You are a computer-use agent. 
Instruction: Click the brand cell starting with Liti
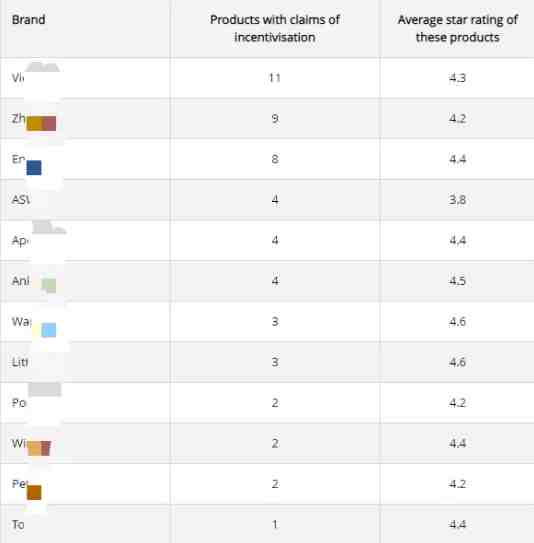tap(85, 362)
